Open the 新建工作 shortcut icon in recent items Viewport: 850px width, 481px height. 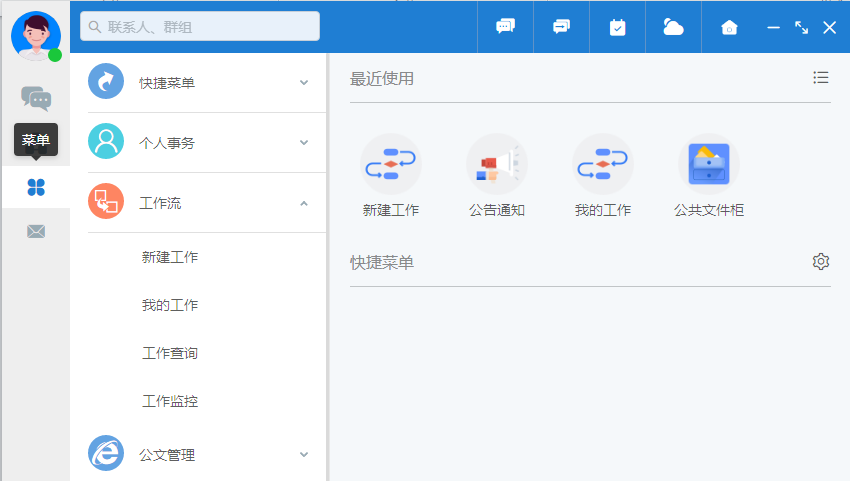point(391,164)
